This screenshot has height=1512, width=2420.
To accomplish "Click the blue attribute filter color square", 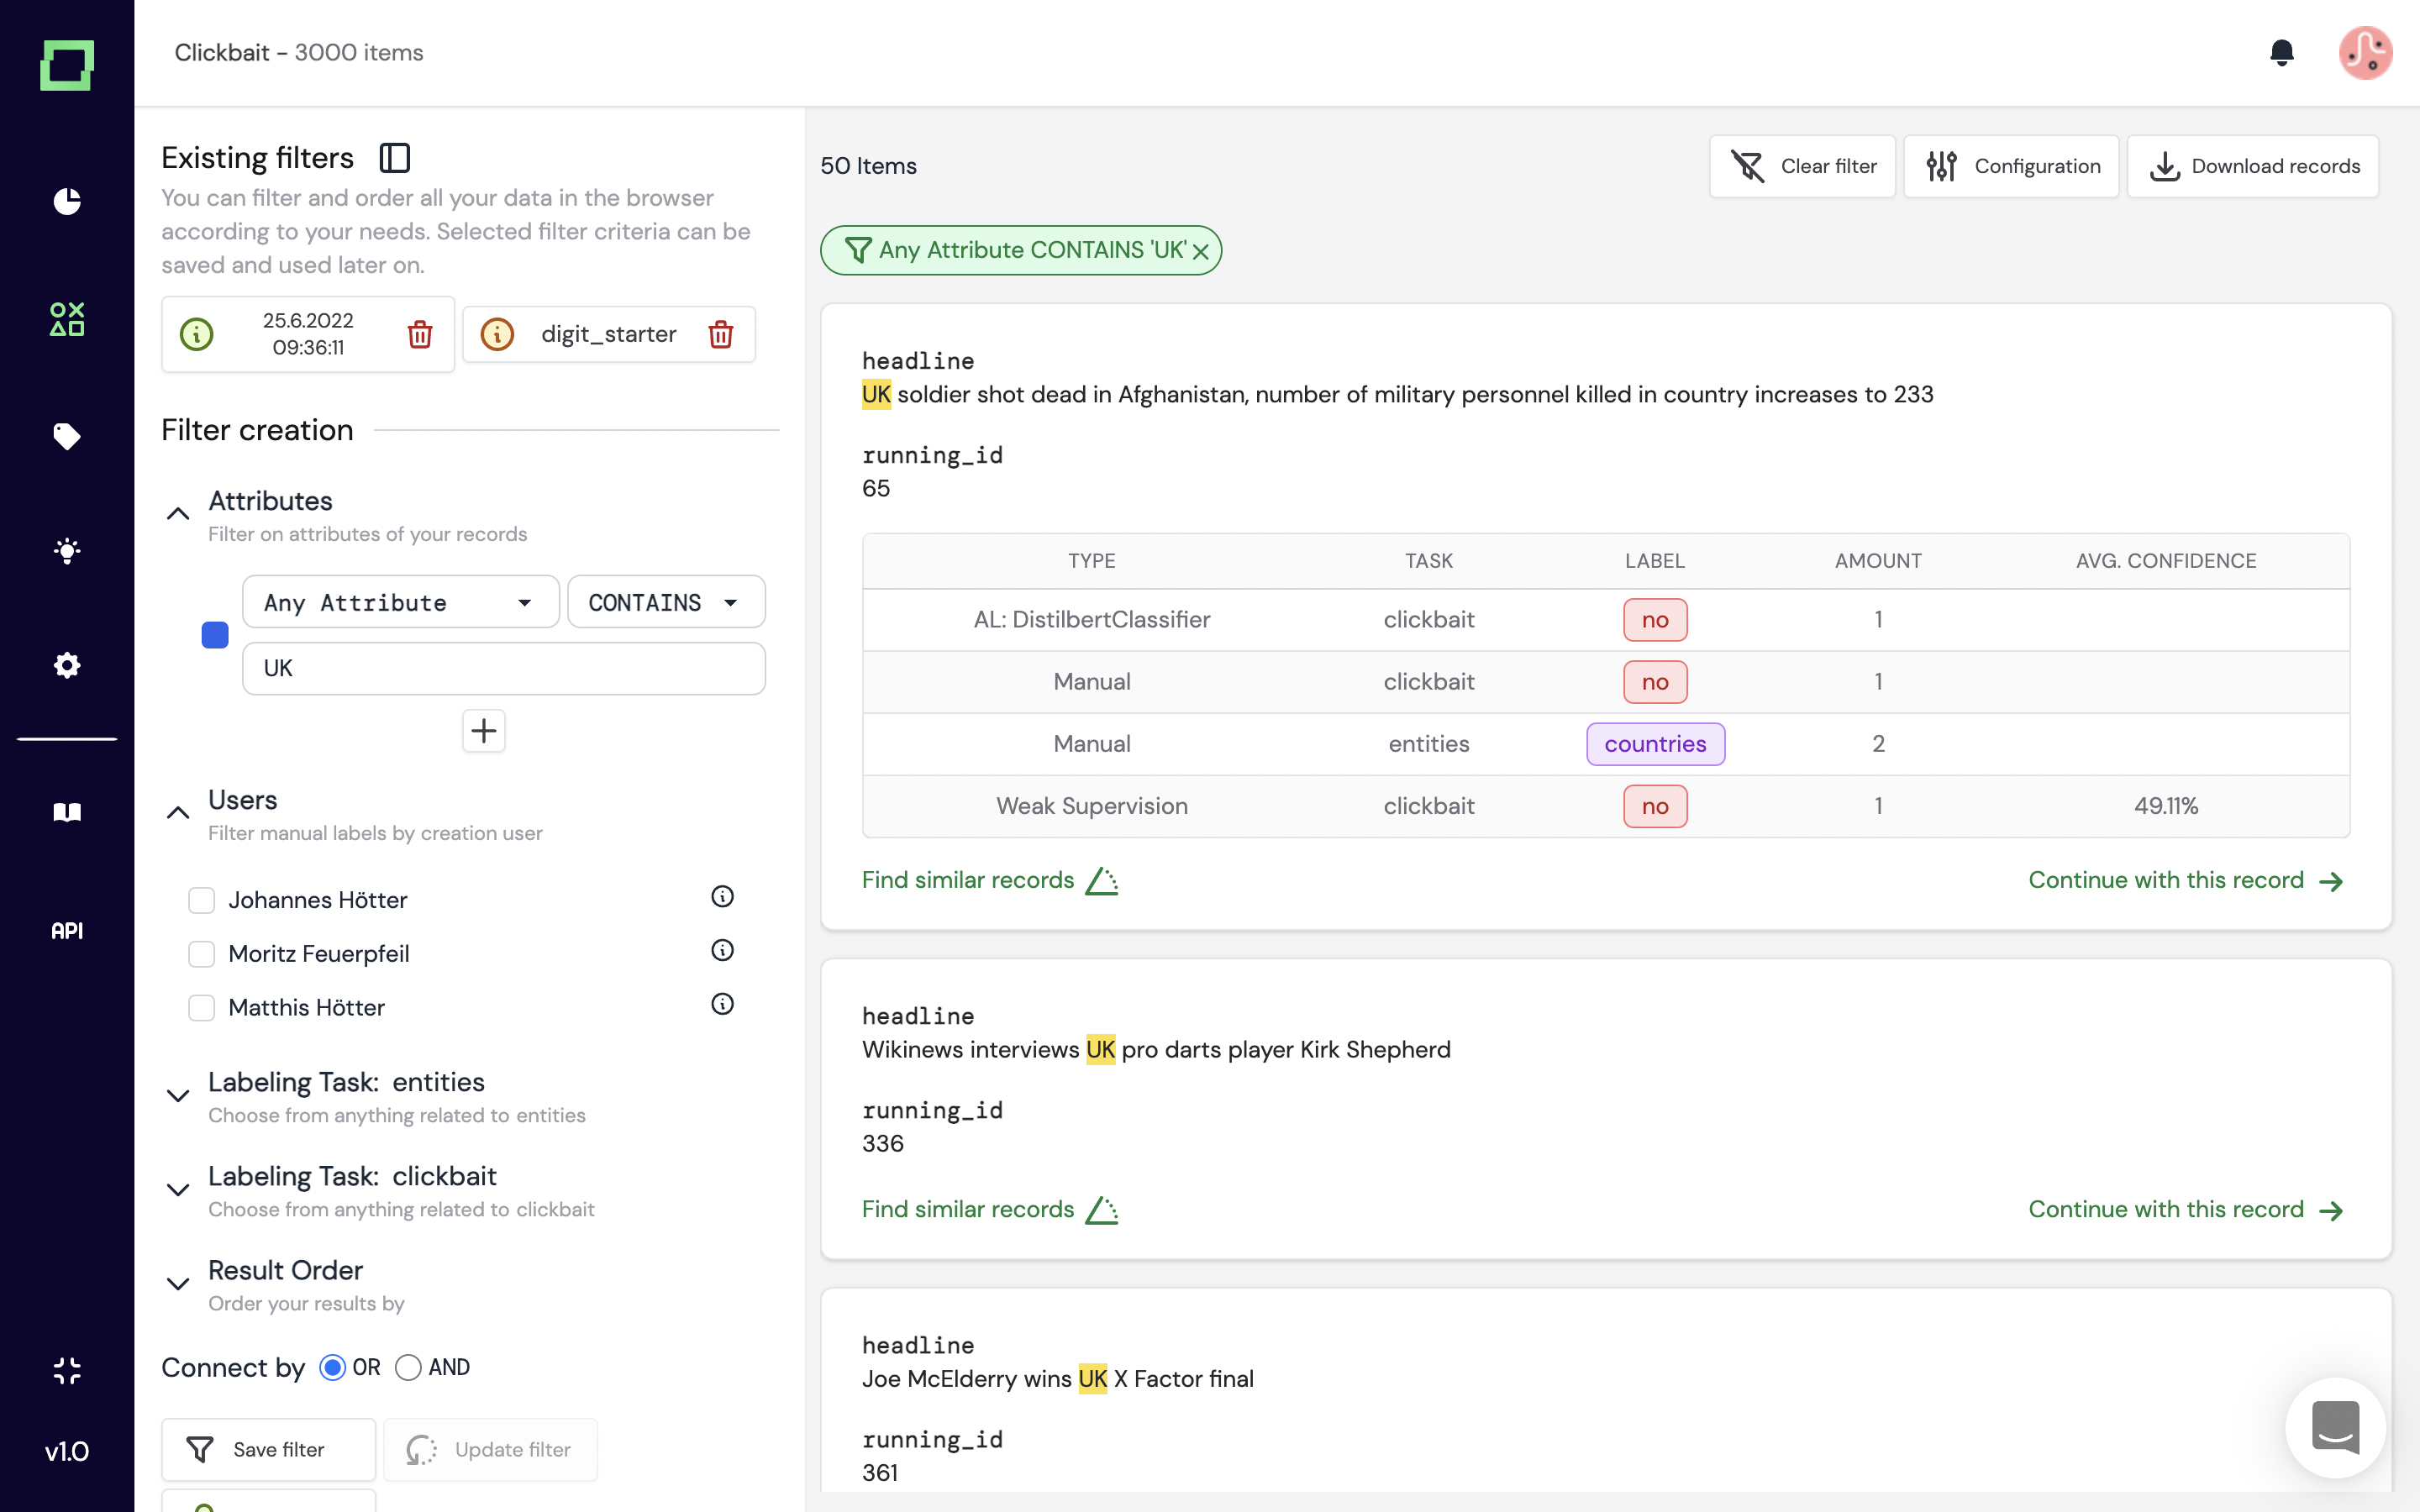I will [x=215, y=635].
